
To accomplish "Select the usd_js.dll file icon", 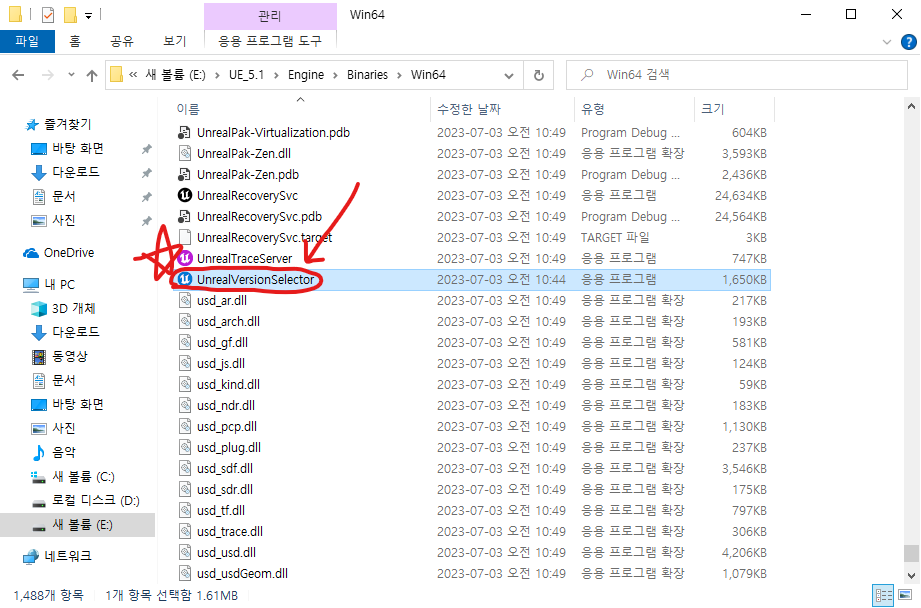I will 185,364.
